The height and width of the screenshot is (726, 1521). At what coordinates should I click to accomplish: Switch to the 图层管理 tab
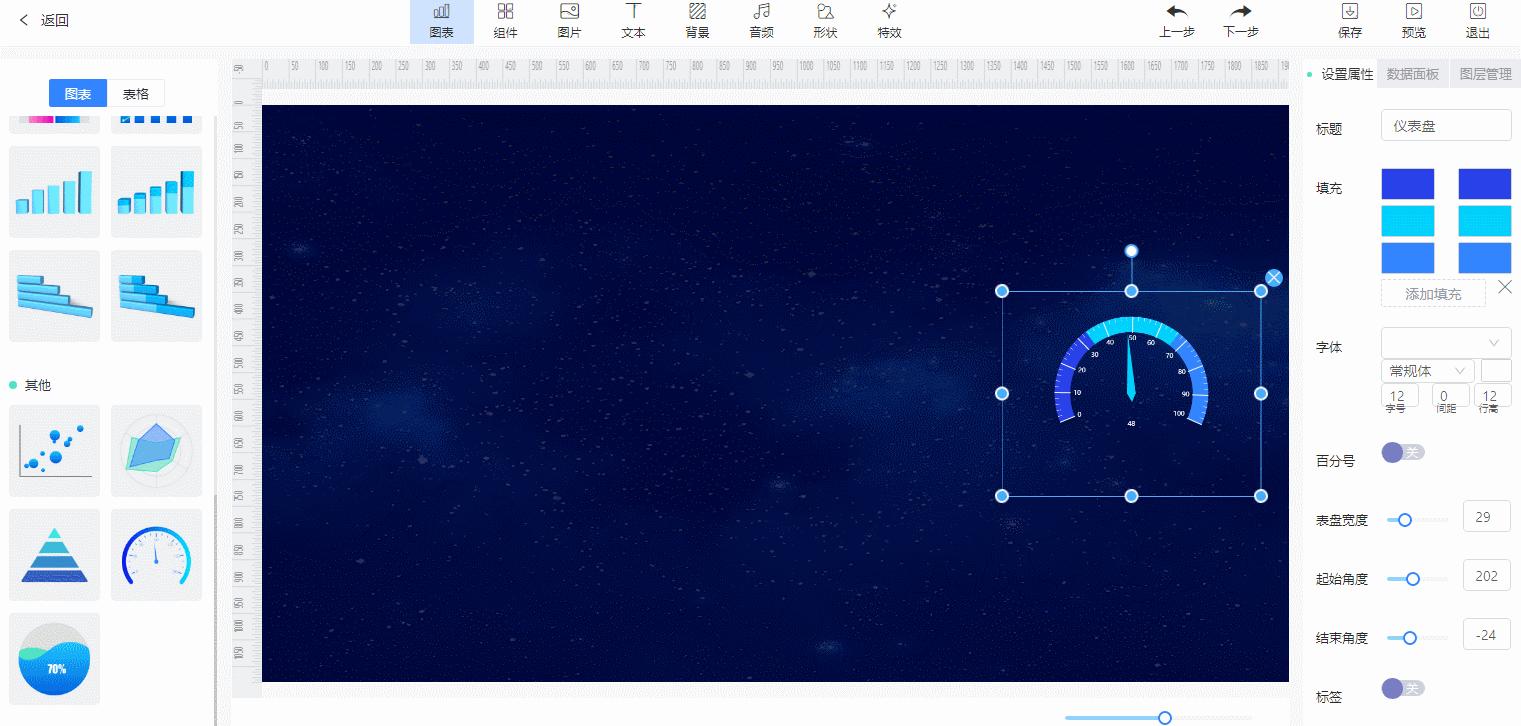click(1485, 74)
